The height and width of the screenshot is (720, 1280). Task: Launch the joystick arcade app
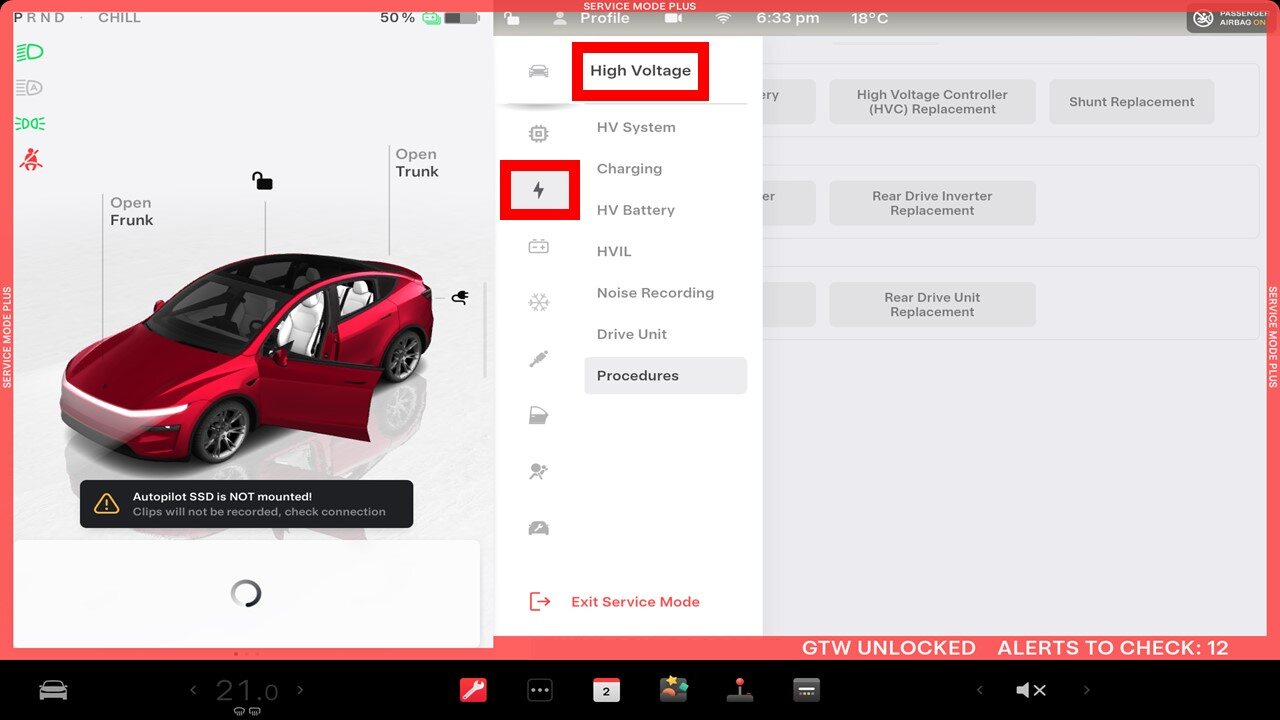pos(740,690)
